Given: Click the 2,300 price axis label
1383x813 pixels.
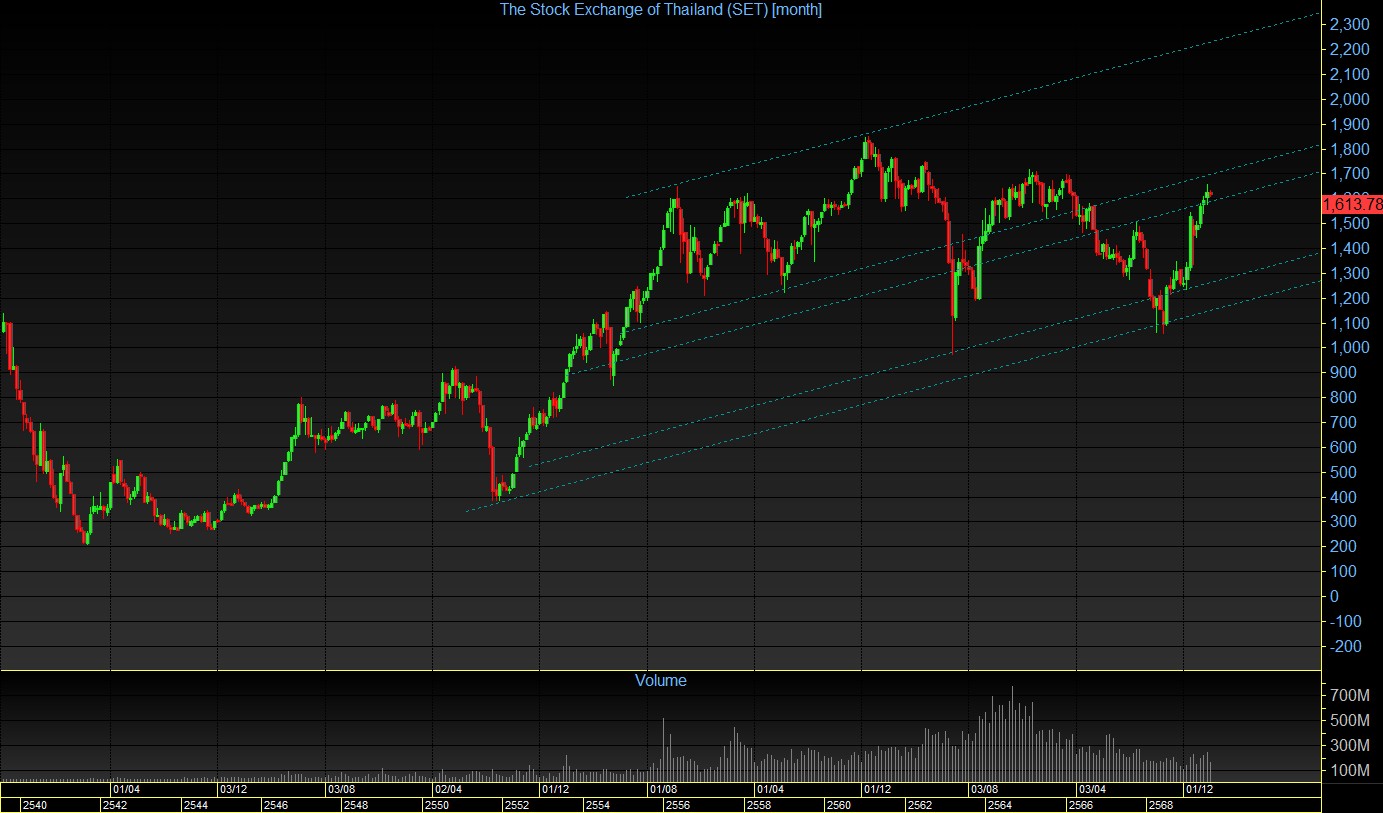Looking at the screenshot, I should 1349,24.
